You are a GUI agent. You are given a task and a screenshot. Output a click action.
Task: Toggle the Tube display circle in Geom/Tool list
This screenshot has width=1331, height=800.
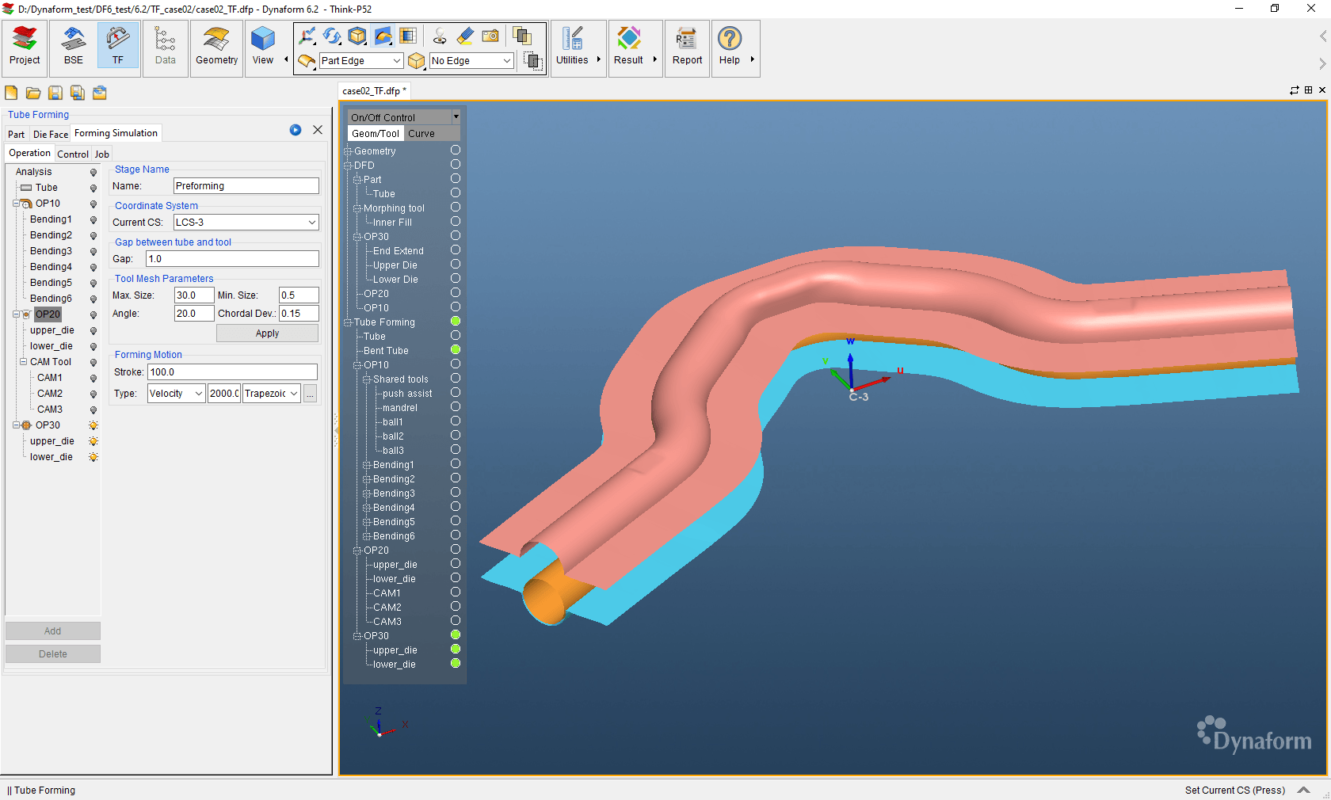point(456,335)
